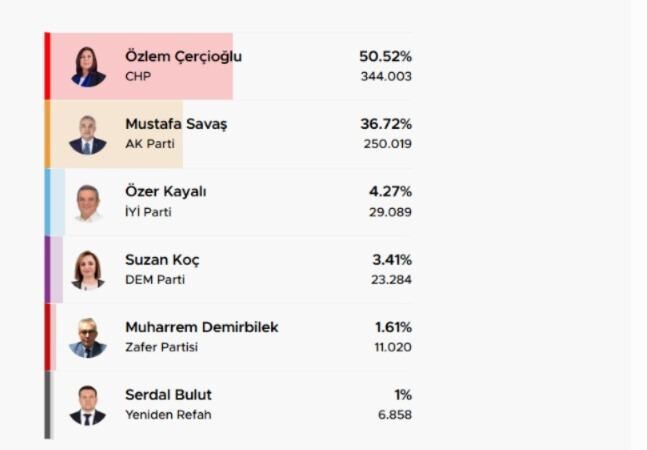Image resolution: width=647 pixels, height=450 pixels.
Task: Click the red CHP color bar
Action: point(47,66)
